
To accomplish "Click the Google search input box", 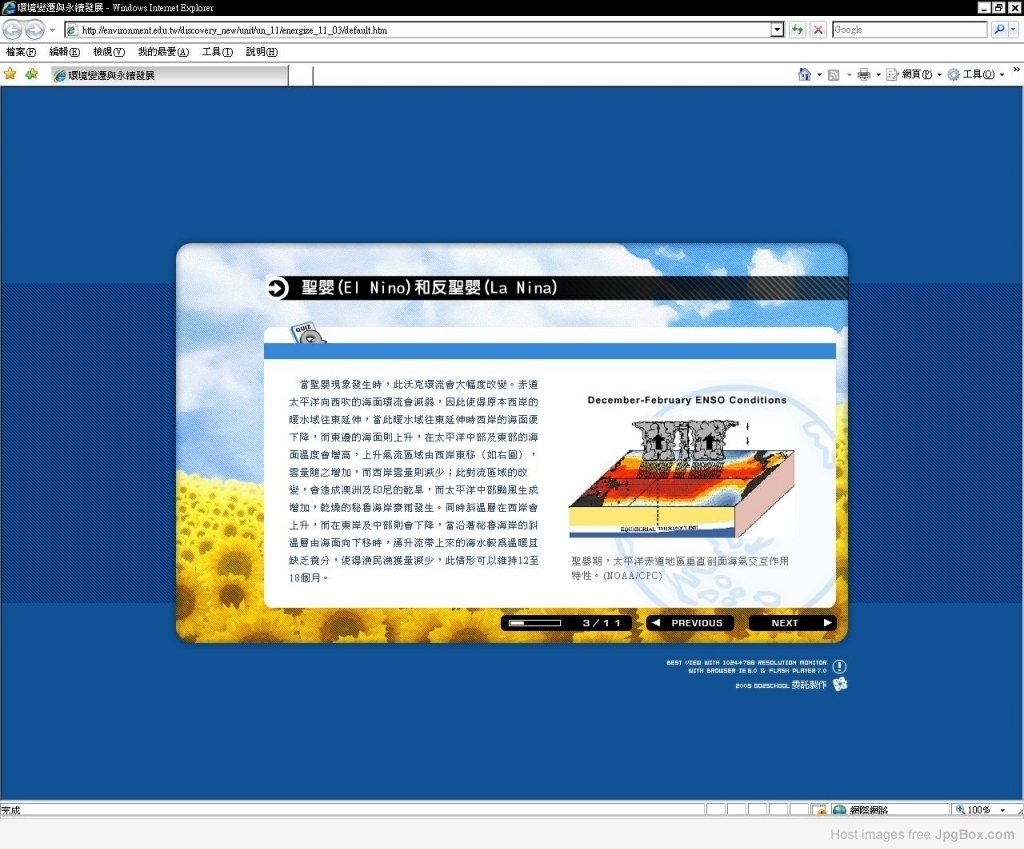I will 908,30.
